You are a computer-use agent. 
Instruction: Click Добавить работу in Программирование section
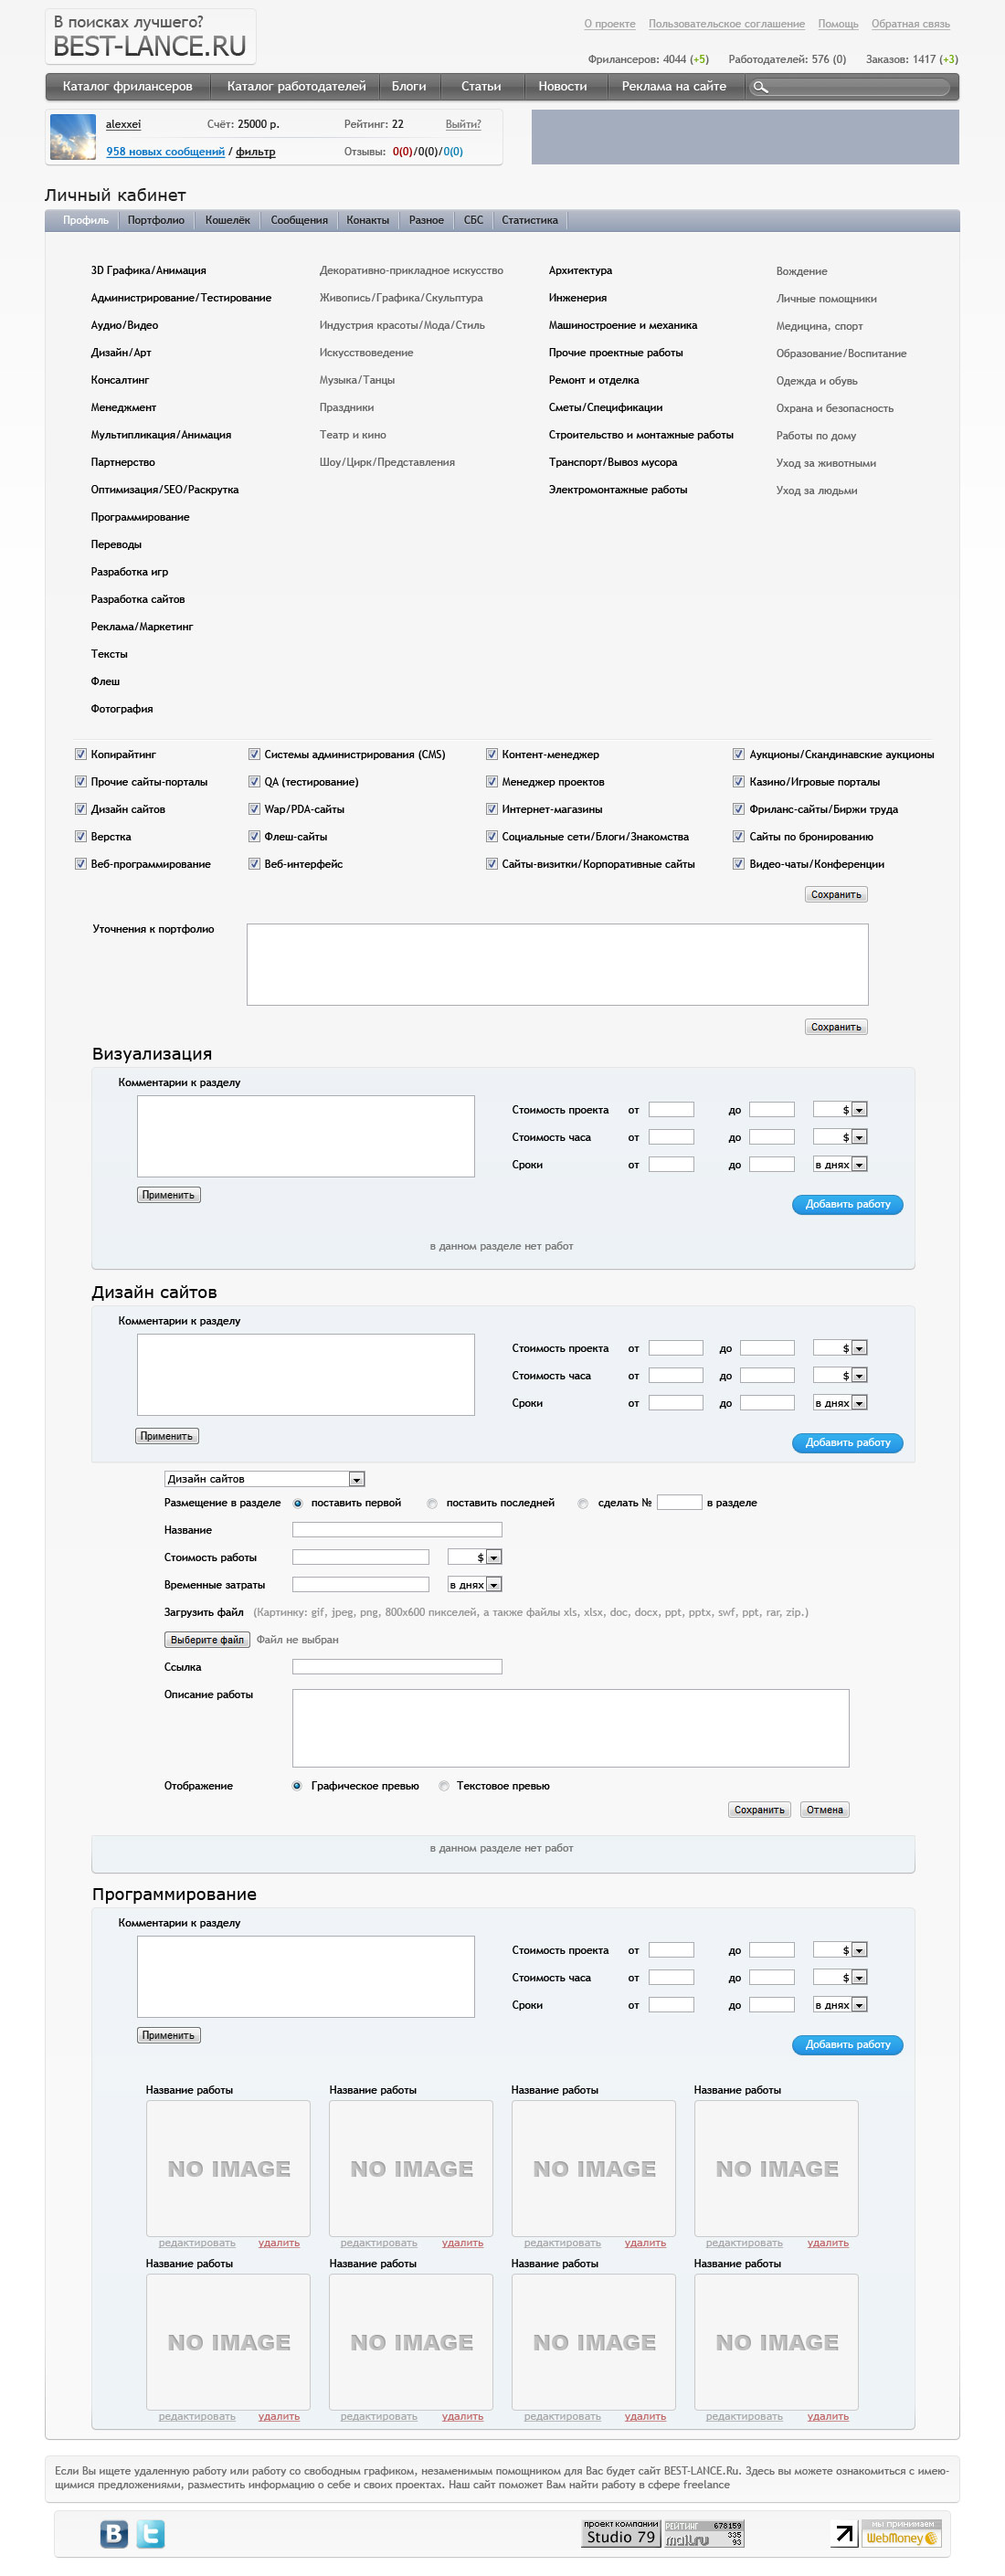[848, 2044]
